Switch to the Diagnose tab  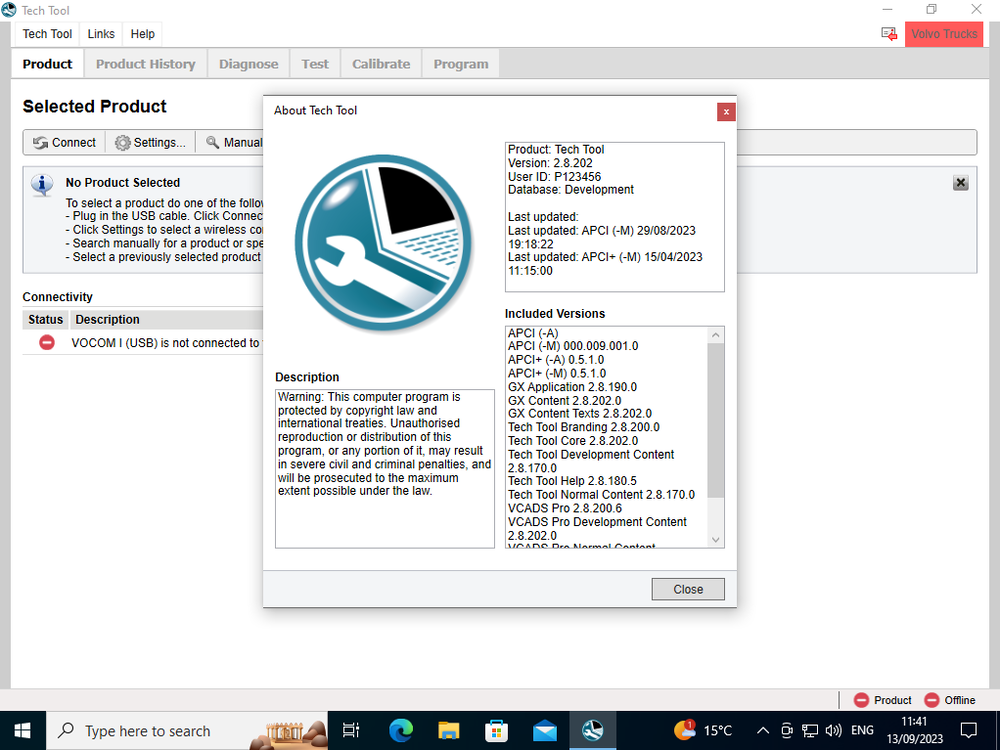tap(248, 64)
